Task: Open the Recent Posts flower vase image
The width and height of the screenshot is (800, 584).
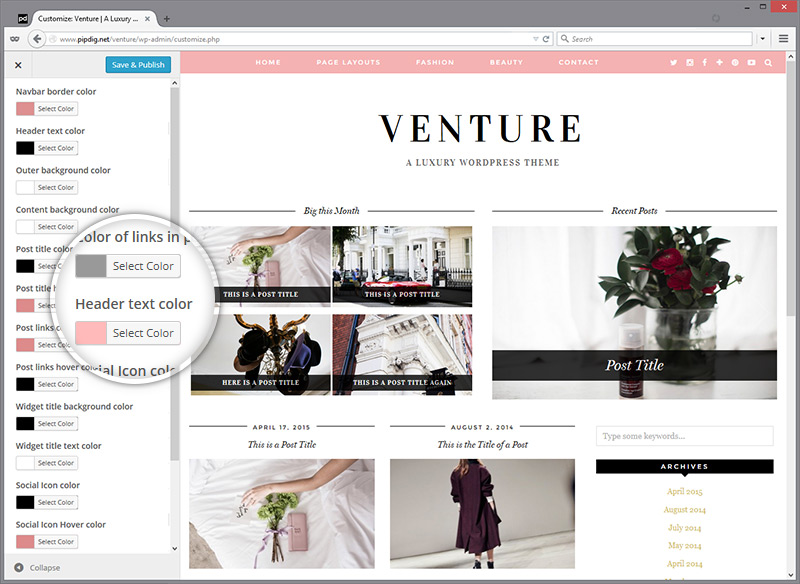Action: tap(634, 313)
